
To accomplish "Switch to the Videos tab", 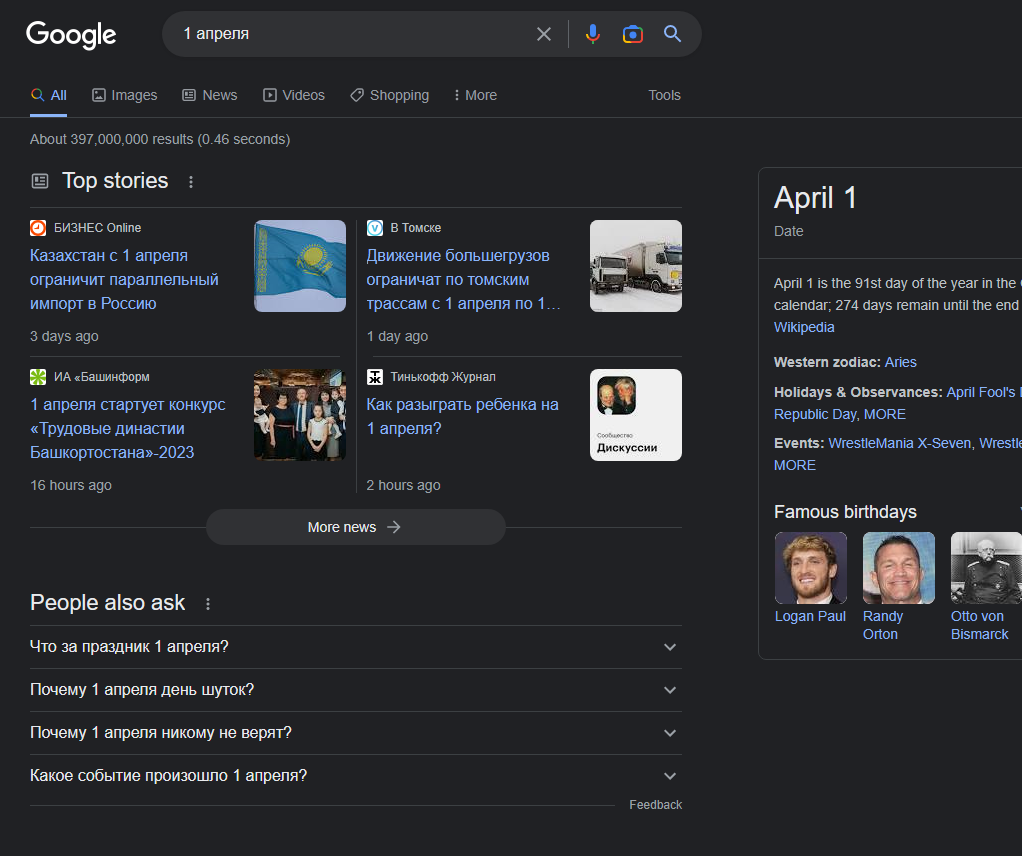I will (293, 95).
